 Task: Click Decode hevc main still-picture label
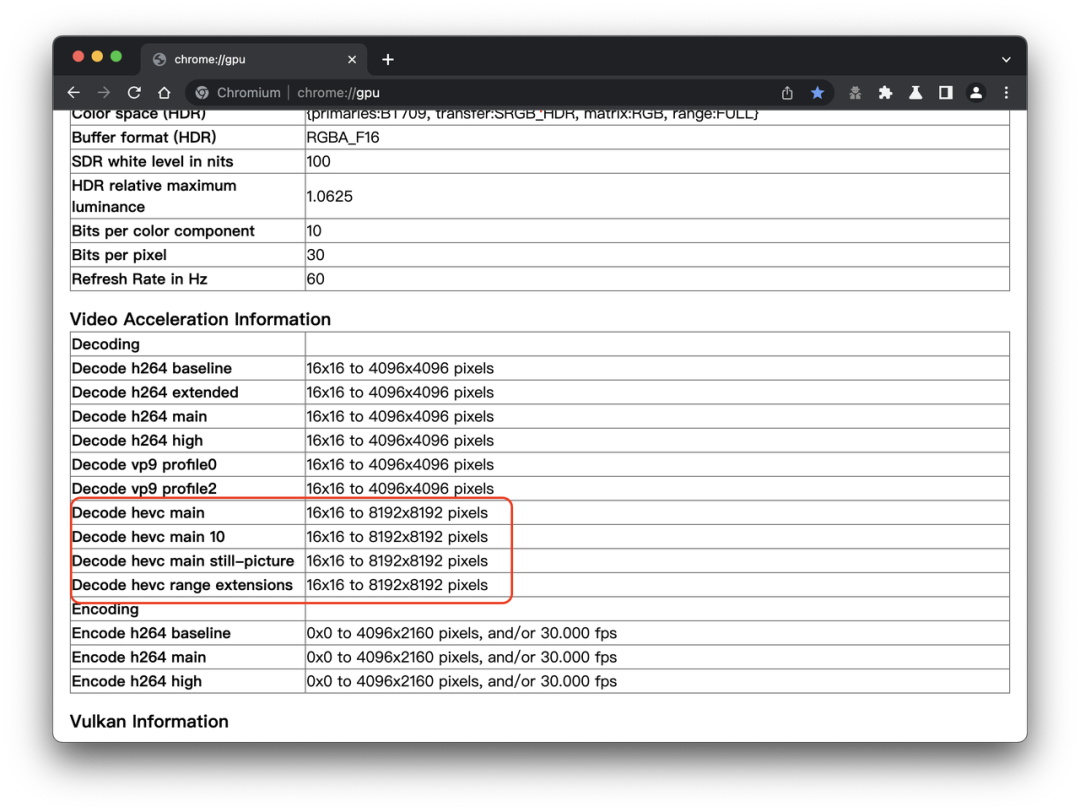(x=183, y=561)
